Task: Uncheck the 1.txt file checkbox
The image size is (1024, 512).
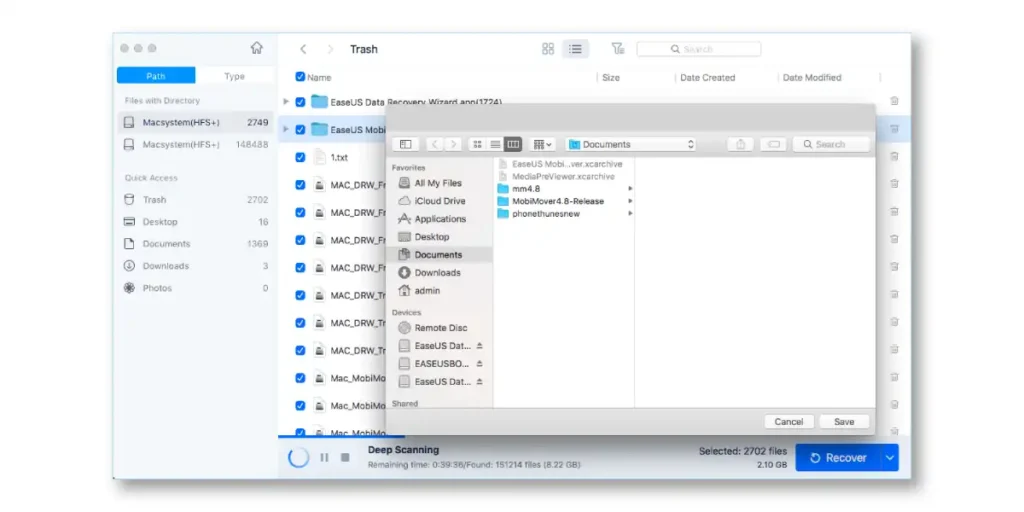Action: click(300, 157)
